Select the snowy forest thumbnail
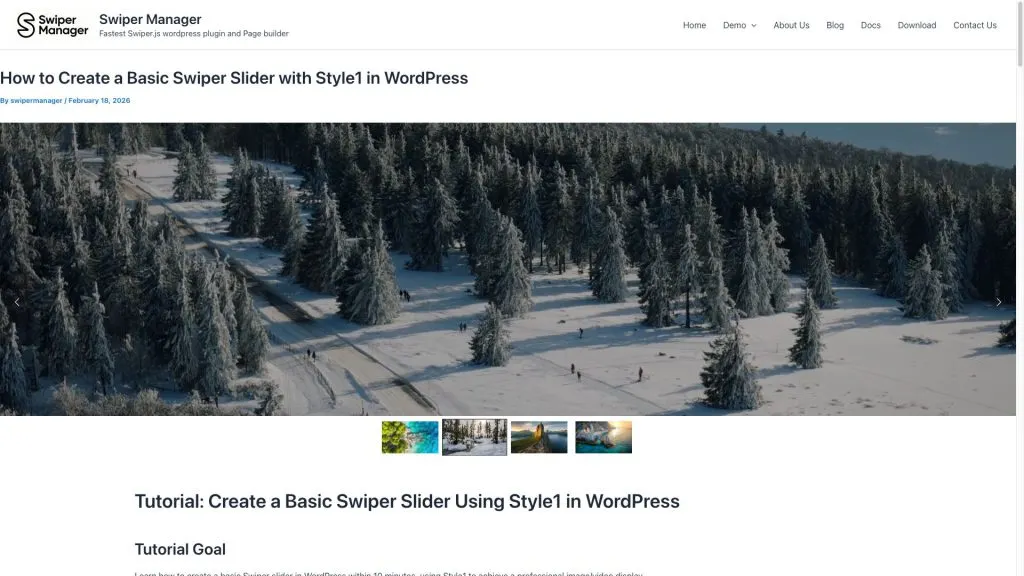 tap(474, 437)
